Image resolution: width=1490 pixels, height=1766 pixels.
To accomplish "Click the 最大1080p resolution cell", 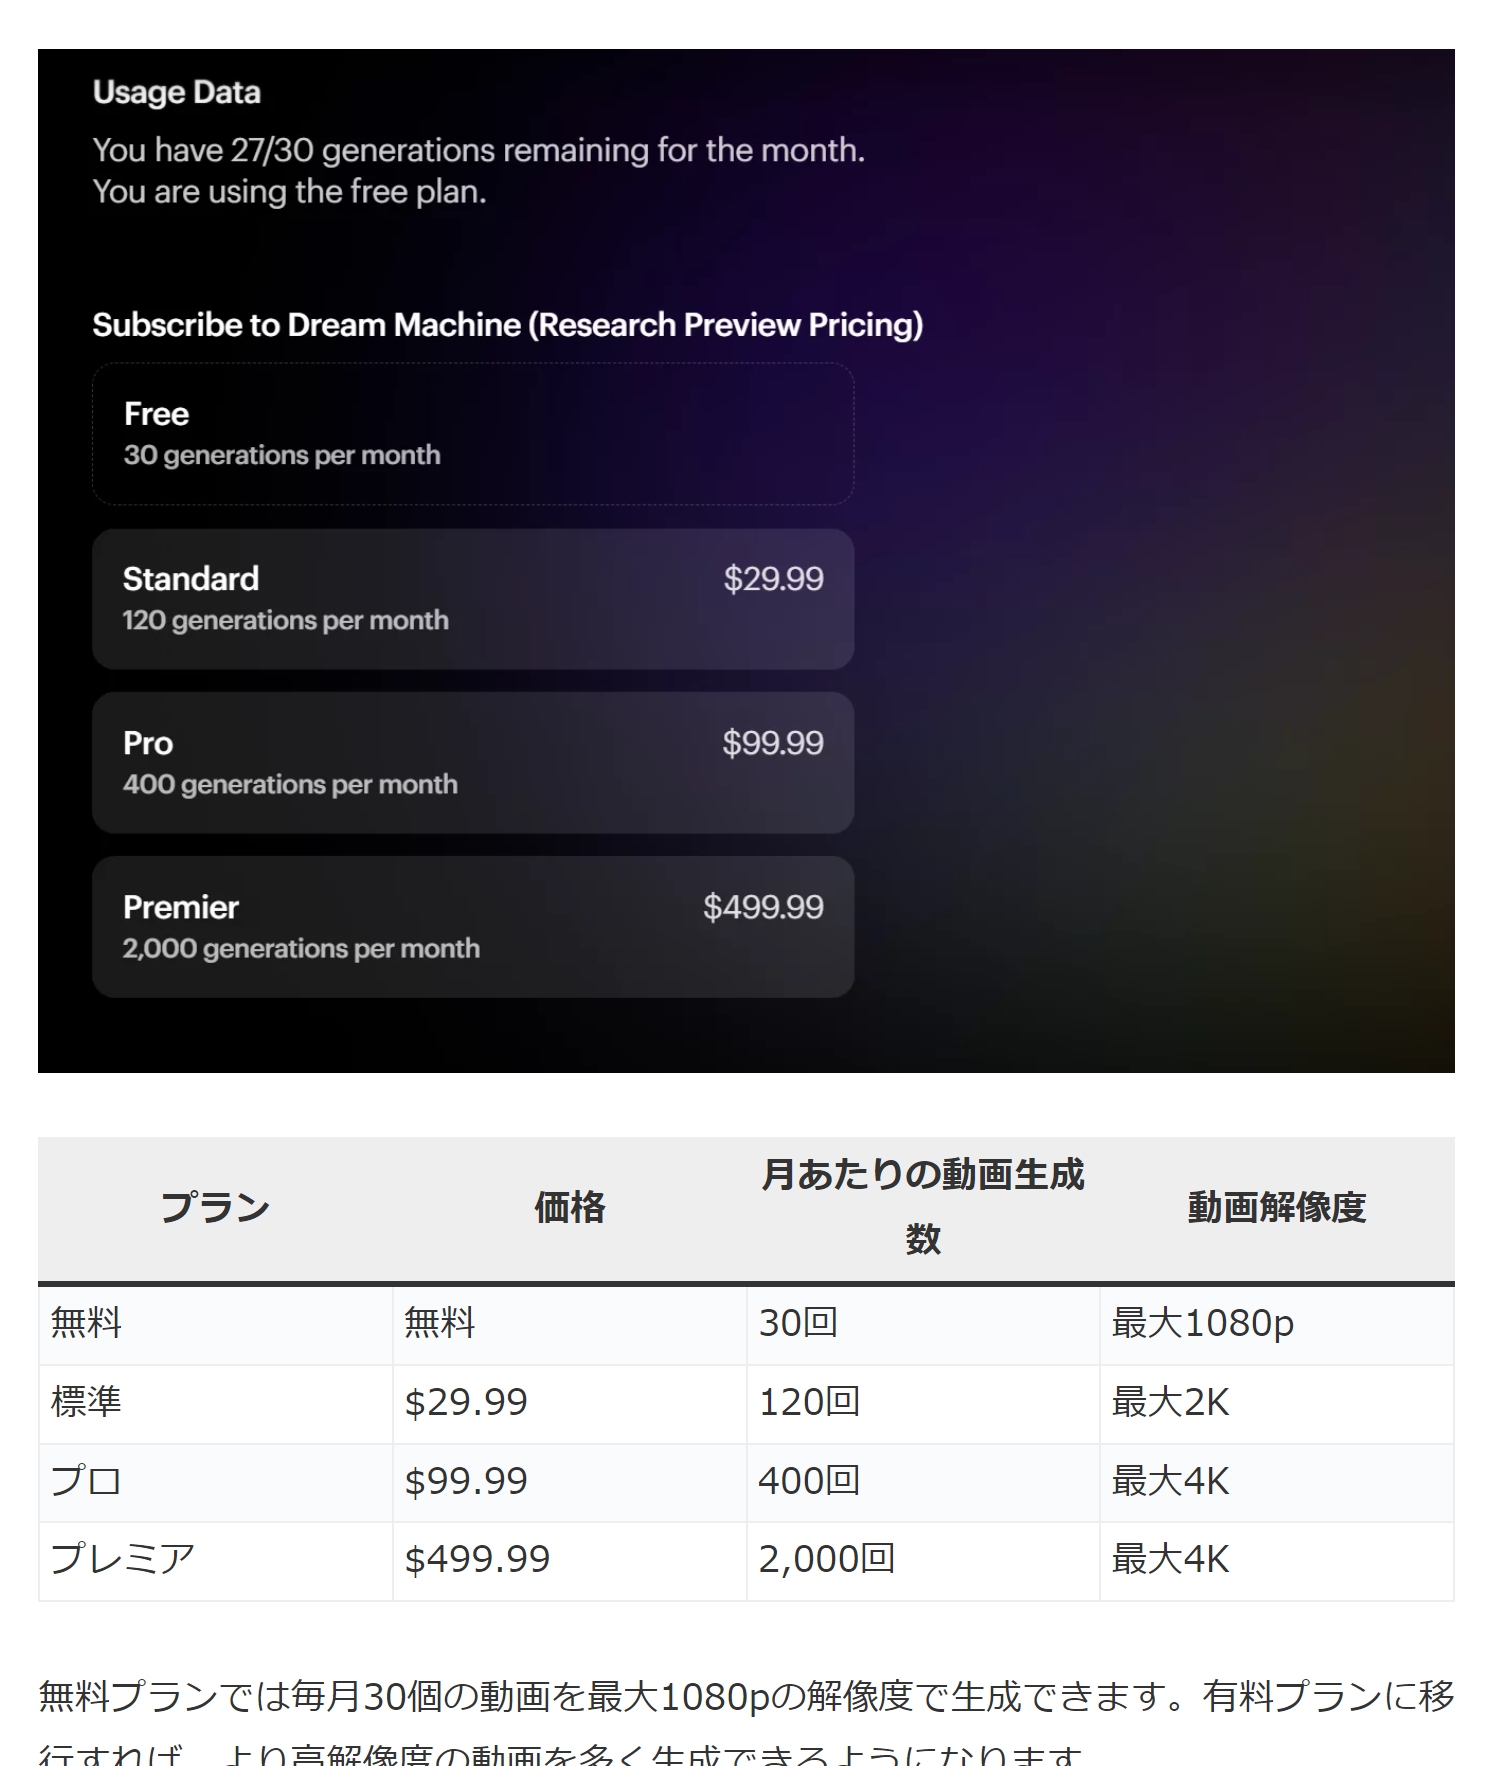I will 1277,1324.
